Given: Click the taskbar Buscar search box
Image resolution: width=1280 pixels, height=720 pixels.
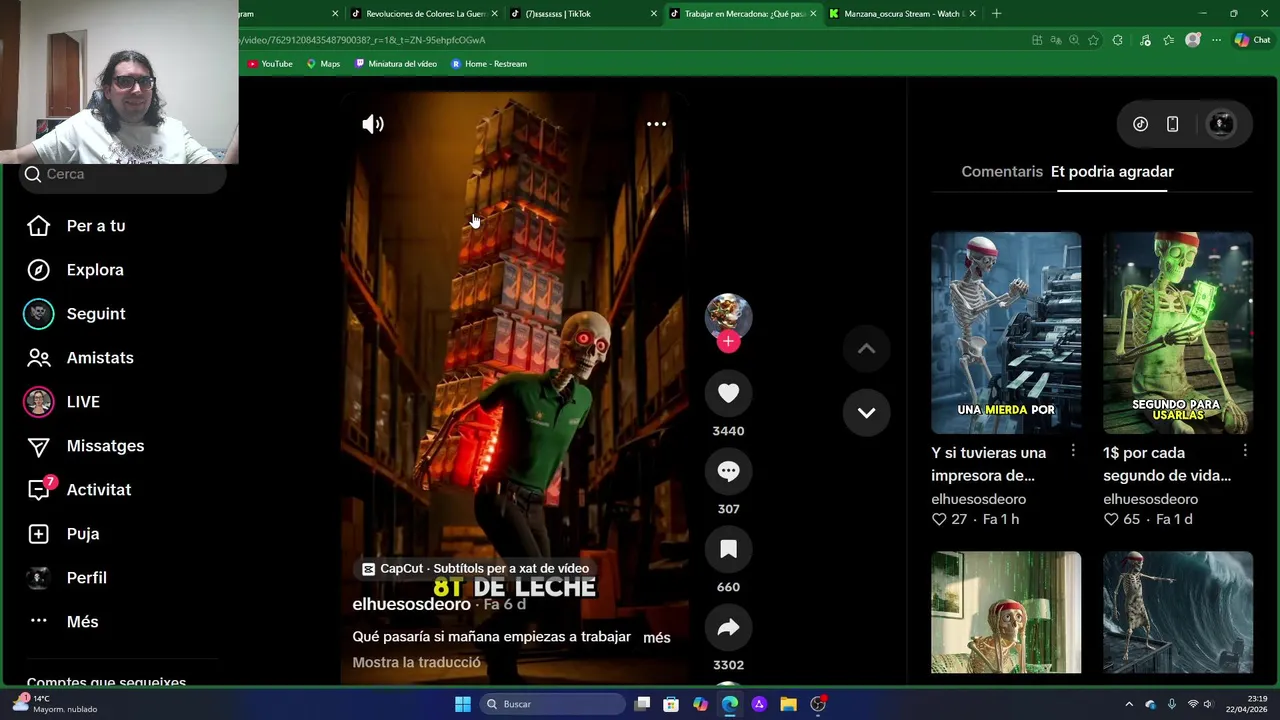Looking at the screenshot, I should [x=552, y=704].
